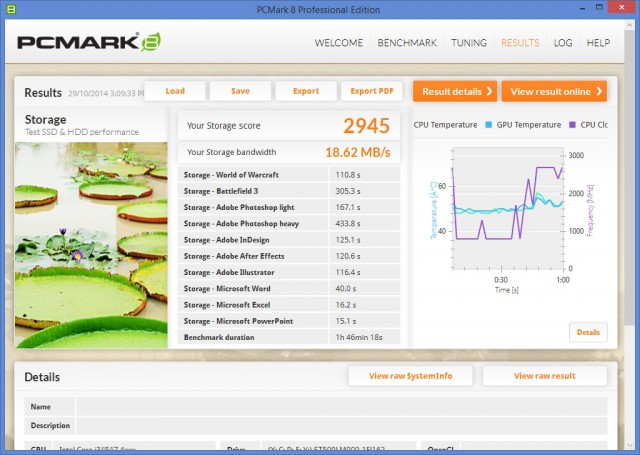Image resolution: width=640 pixels, height=455 pixels.
Task: Click the CPU Temperature legend label
Action: [445, 125]
